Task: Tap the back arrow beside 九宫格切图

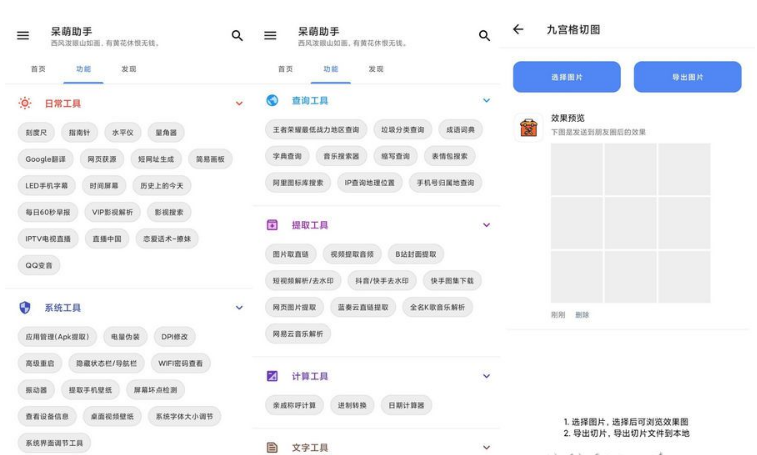Action: point(518,30)
